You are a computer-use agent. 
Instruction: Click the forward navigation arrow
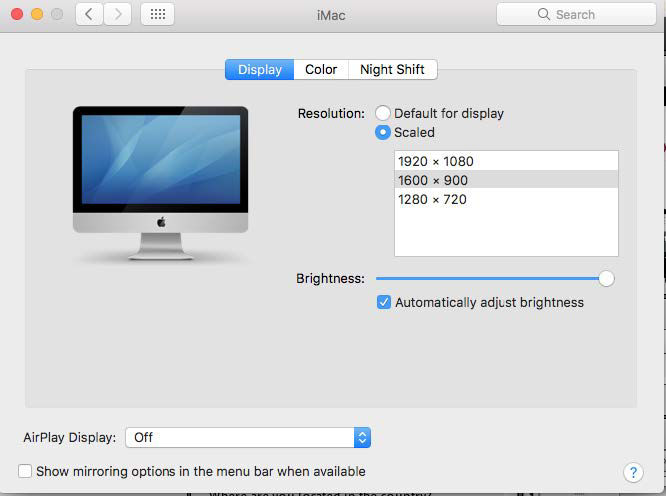118,14
